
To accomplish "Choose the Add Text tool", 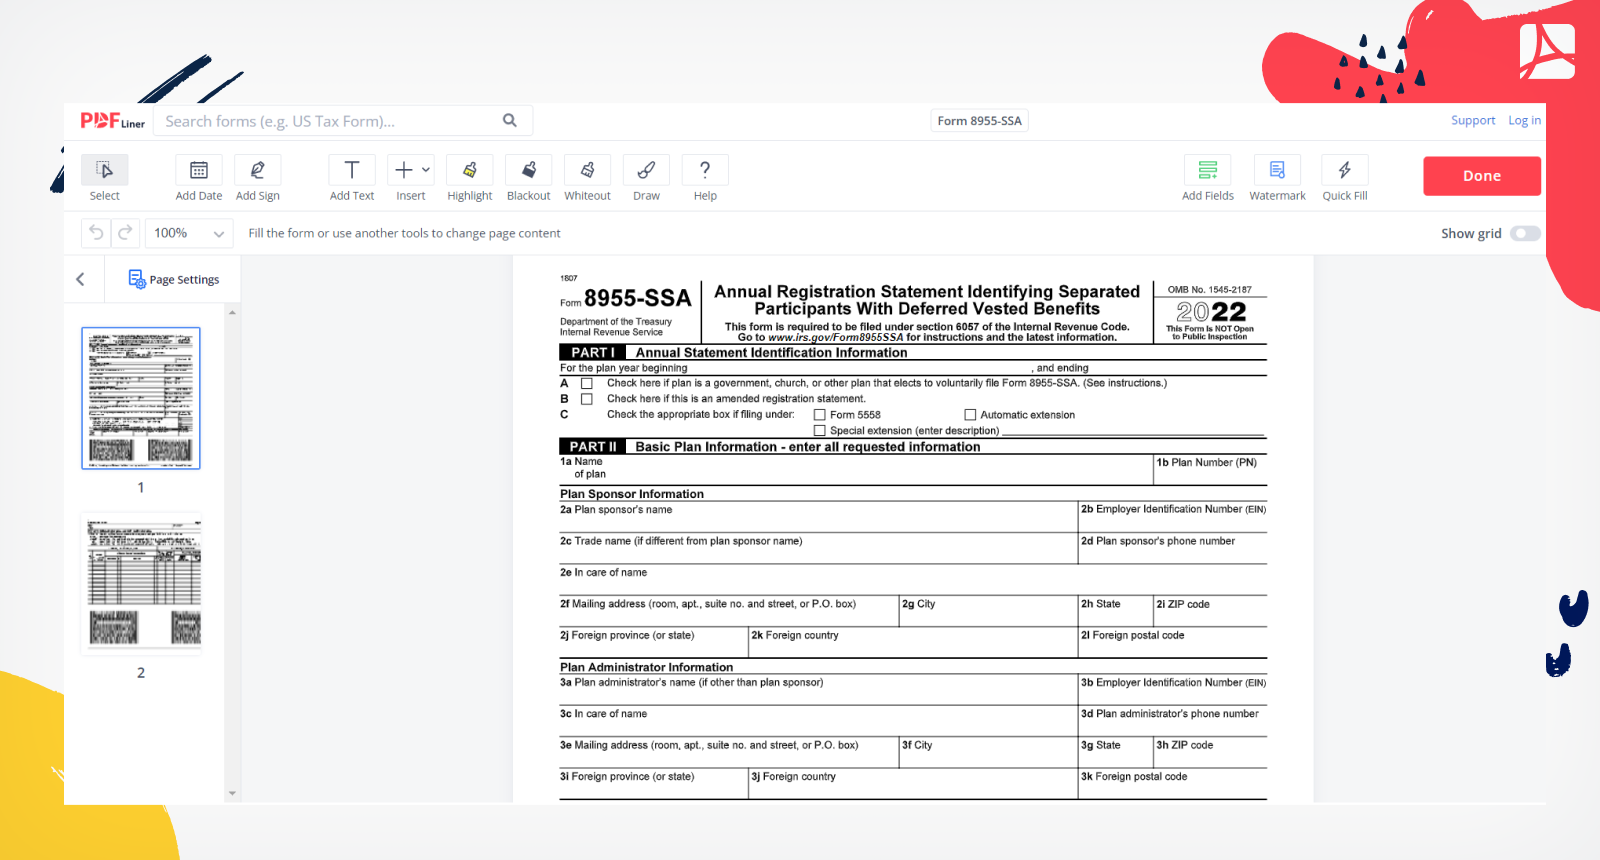I will pos(352,171).
